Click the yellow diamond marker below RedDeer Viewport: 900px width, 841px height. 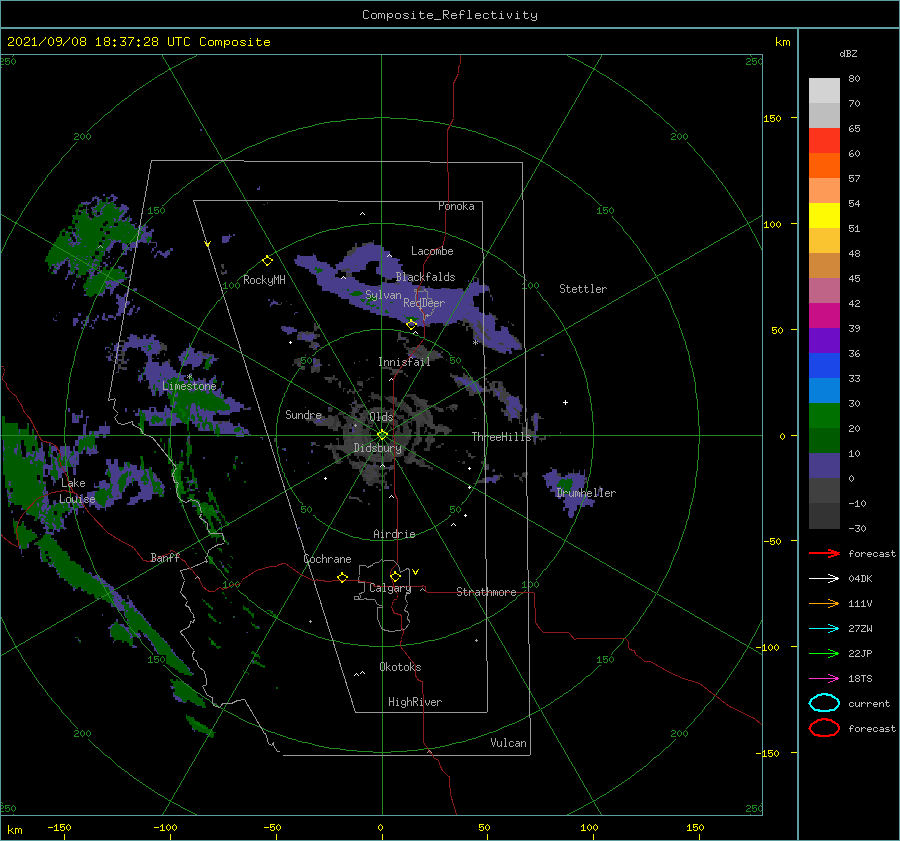click(412, 325)
